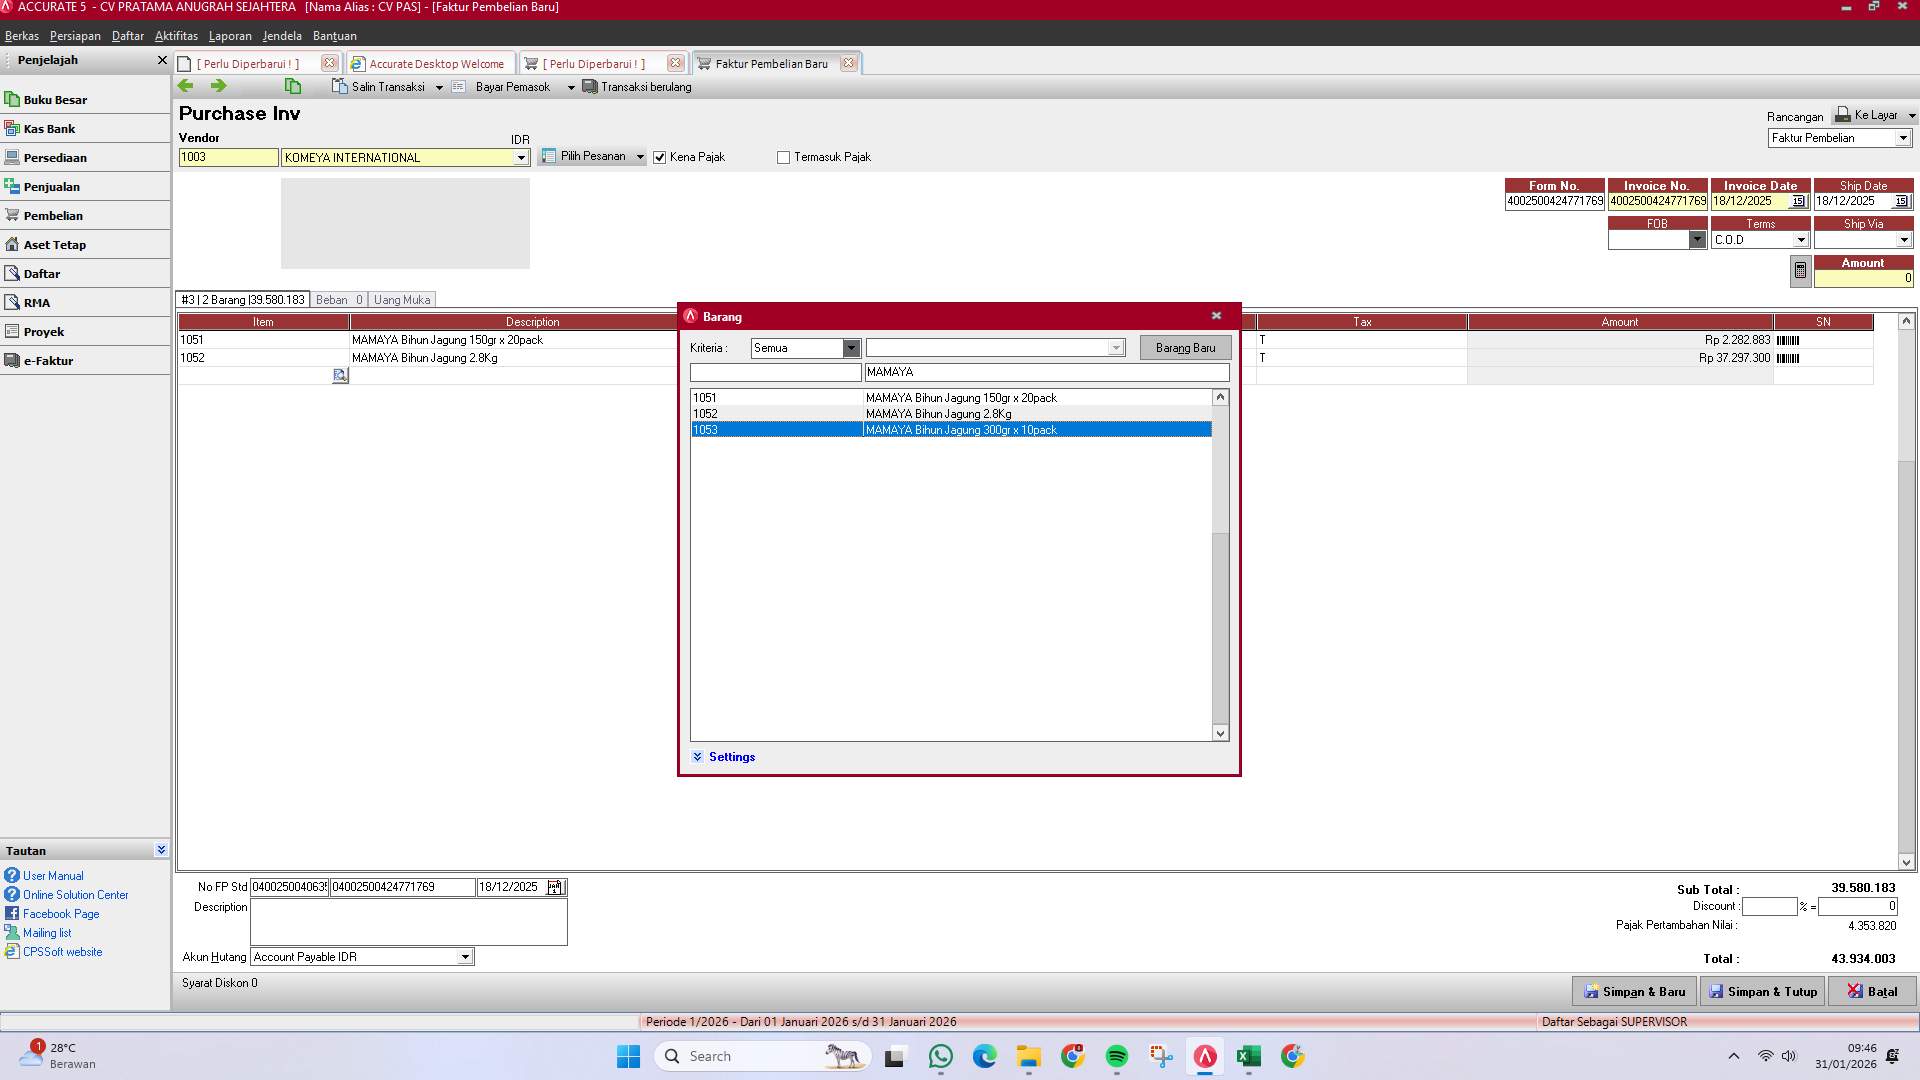Launch WhatsApp from the taskbar
1920x1080 pixels.
[x=940, y=1056]
